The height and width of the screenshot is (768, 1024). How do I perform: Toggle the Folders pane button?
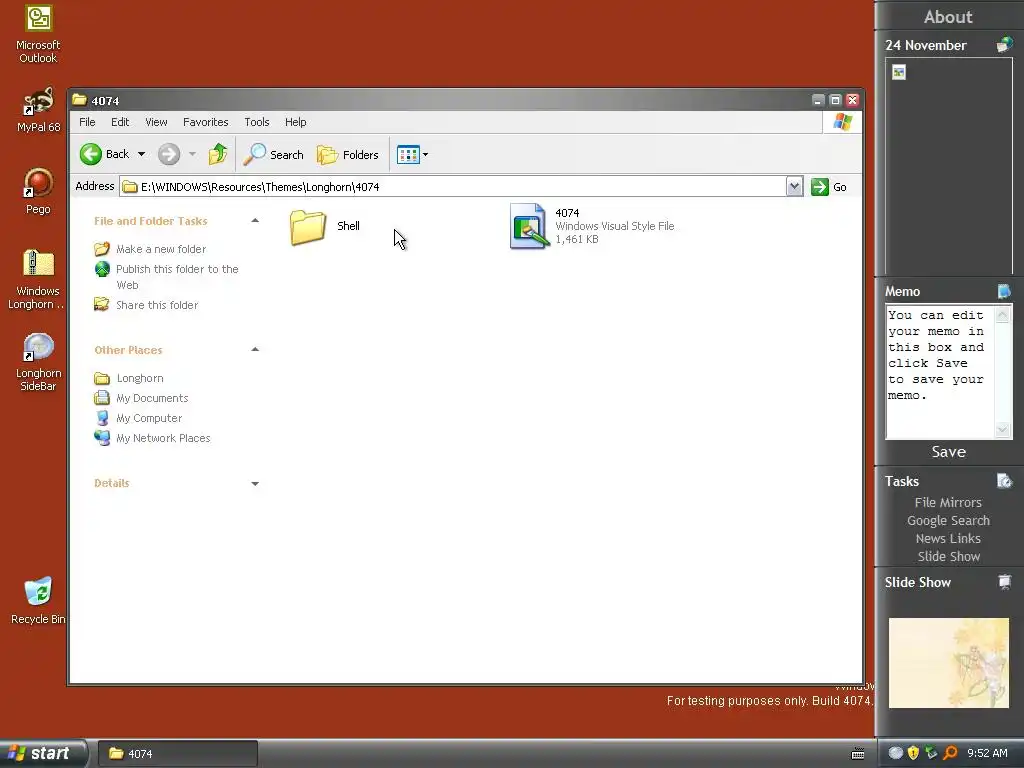pos(347,155)
